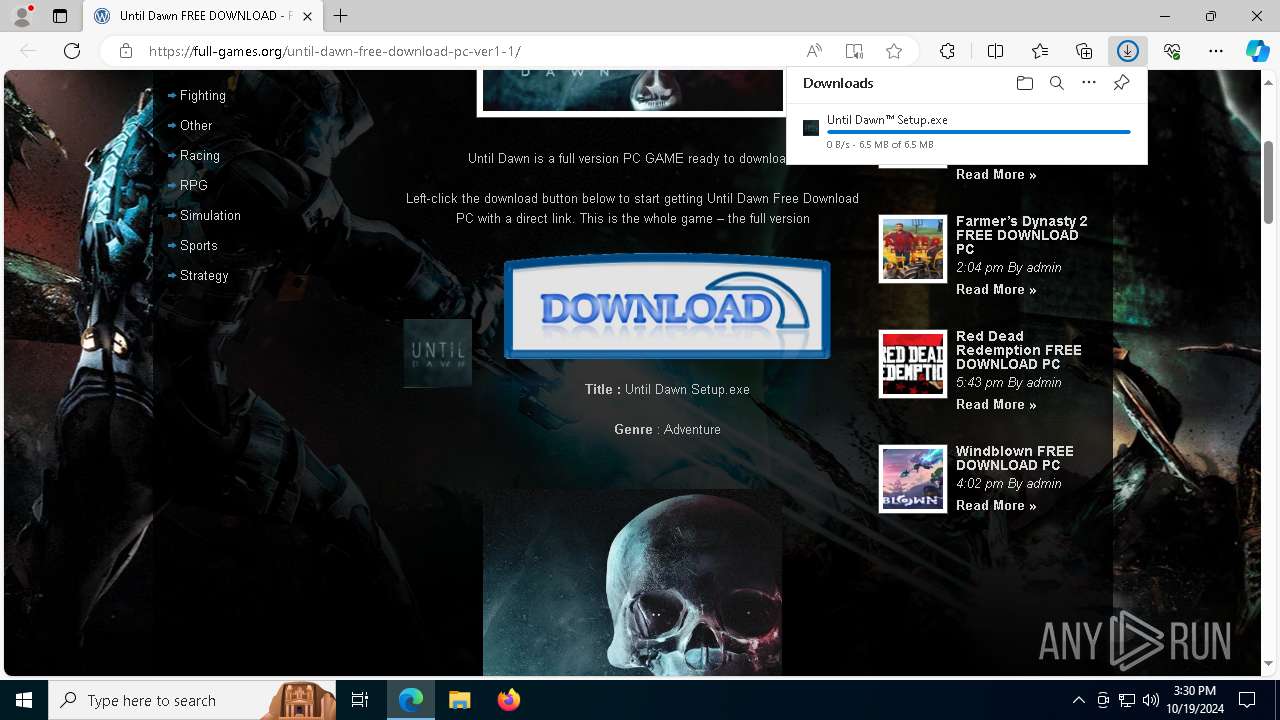Close the Until Dawn FREE DOWNLOAD tab
Screen dimensions: 1280x720
(x=308, y=16)
